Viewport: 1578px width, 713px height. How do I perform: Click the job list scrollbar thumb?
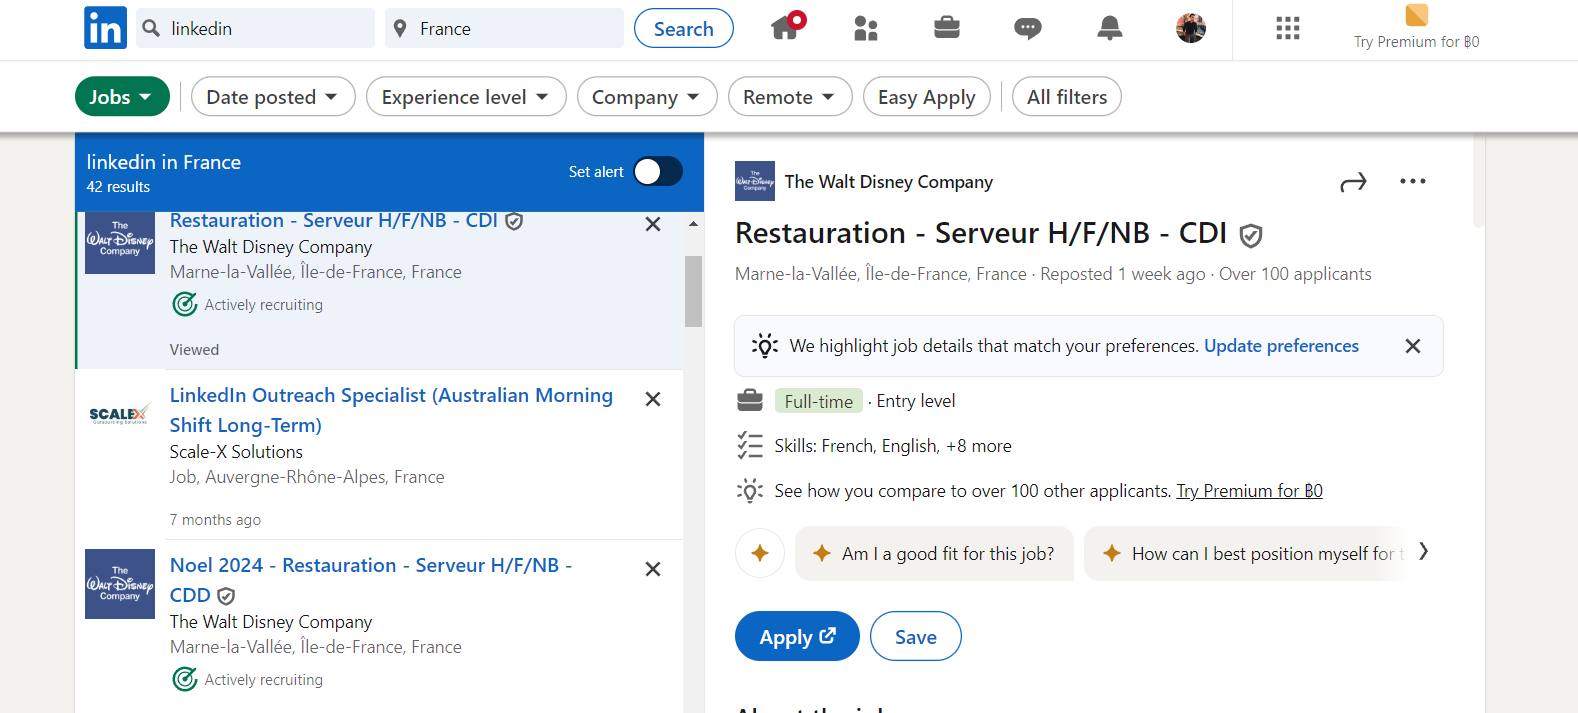[693, 291]
